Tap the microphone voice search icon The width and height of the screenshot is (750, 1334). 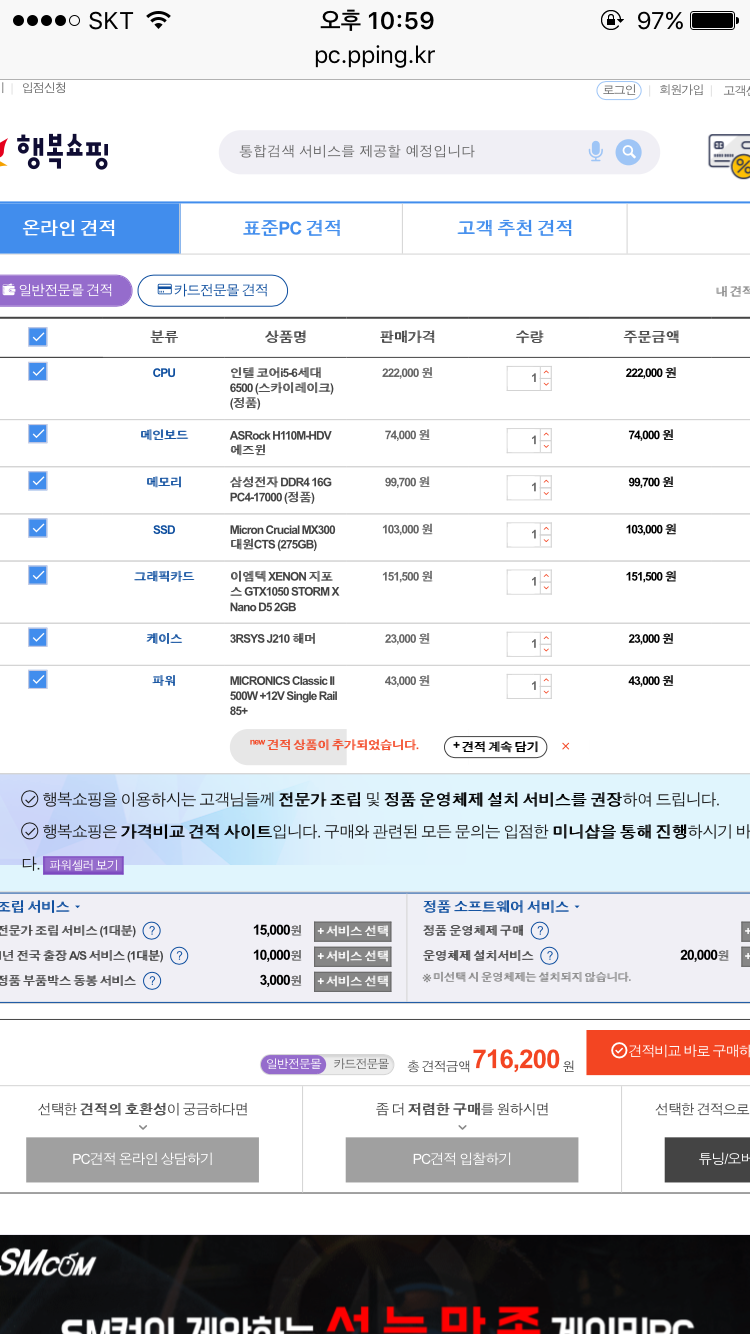[x=596, y=152]
